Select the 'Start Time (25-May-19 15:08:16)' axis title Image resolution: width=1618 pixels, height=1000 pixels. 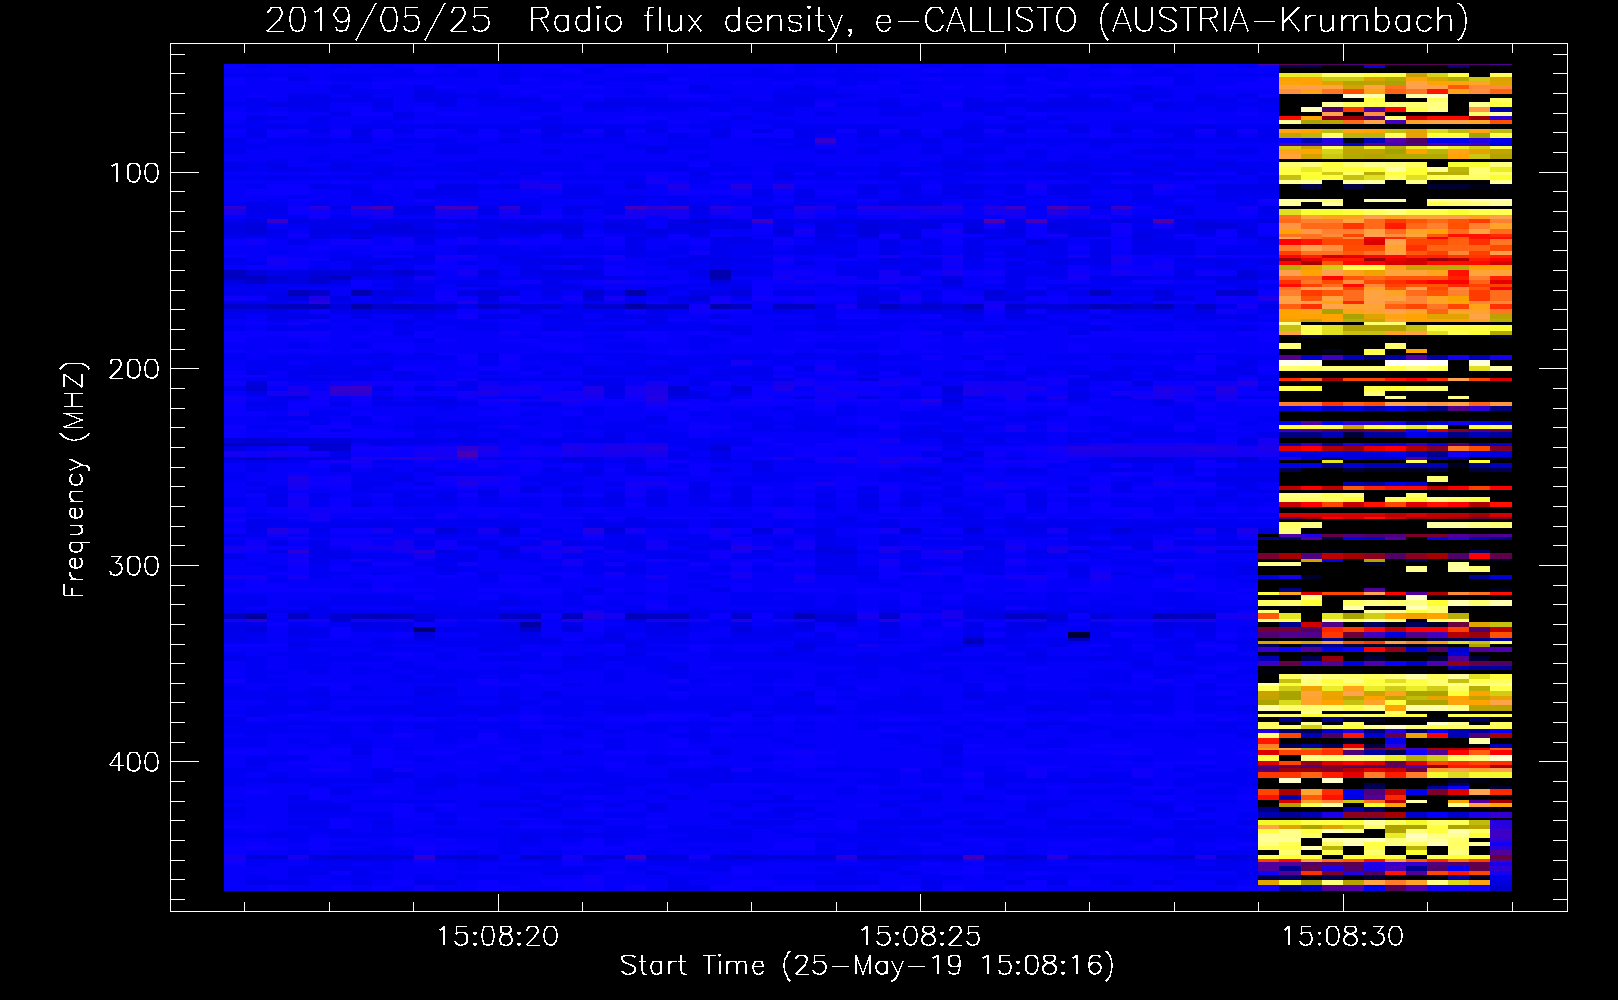tap(867, 966)
